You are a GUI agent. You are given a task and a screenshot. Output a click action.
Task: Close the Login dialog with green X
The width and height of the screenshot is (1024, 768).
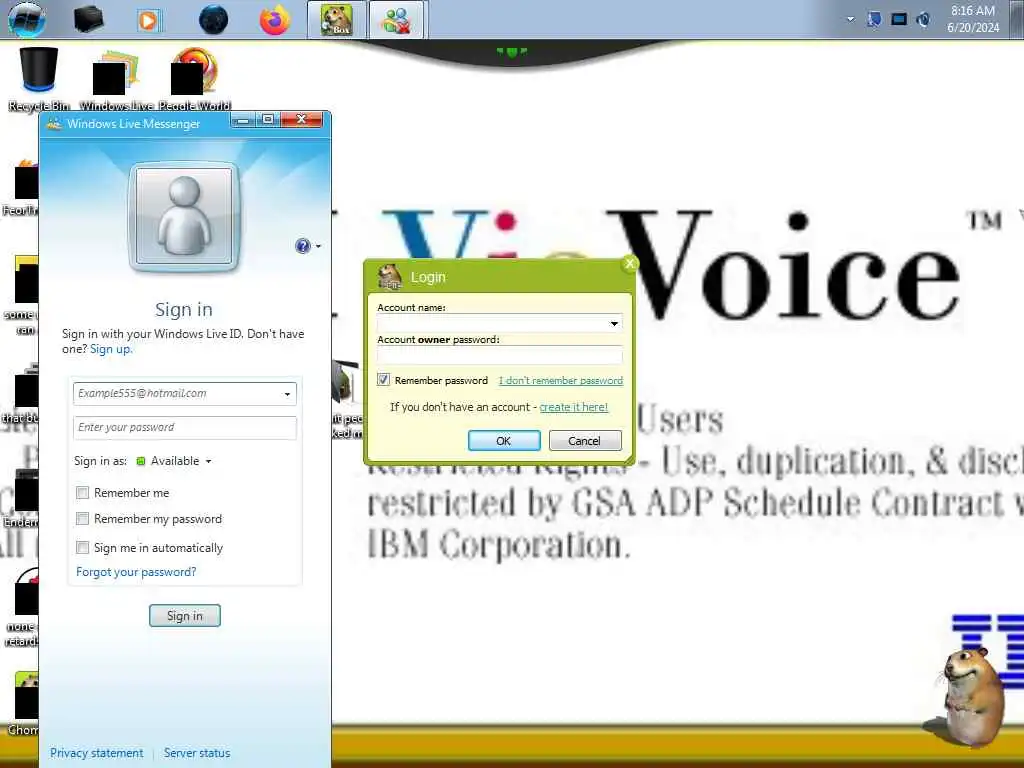tap(629, 264)
